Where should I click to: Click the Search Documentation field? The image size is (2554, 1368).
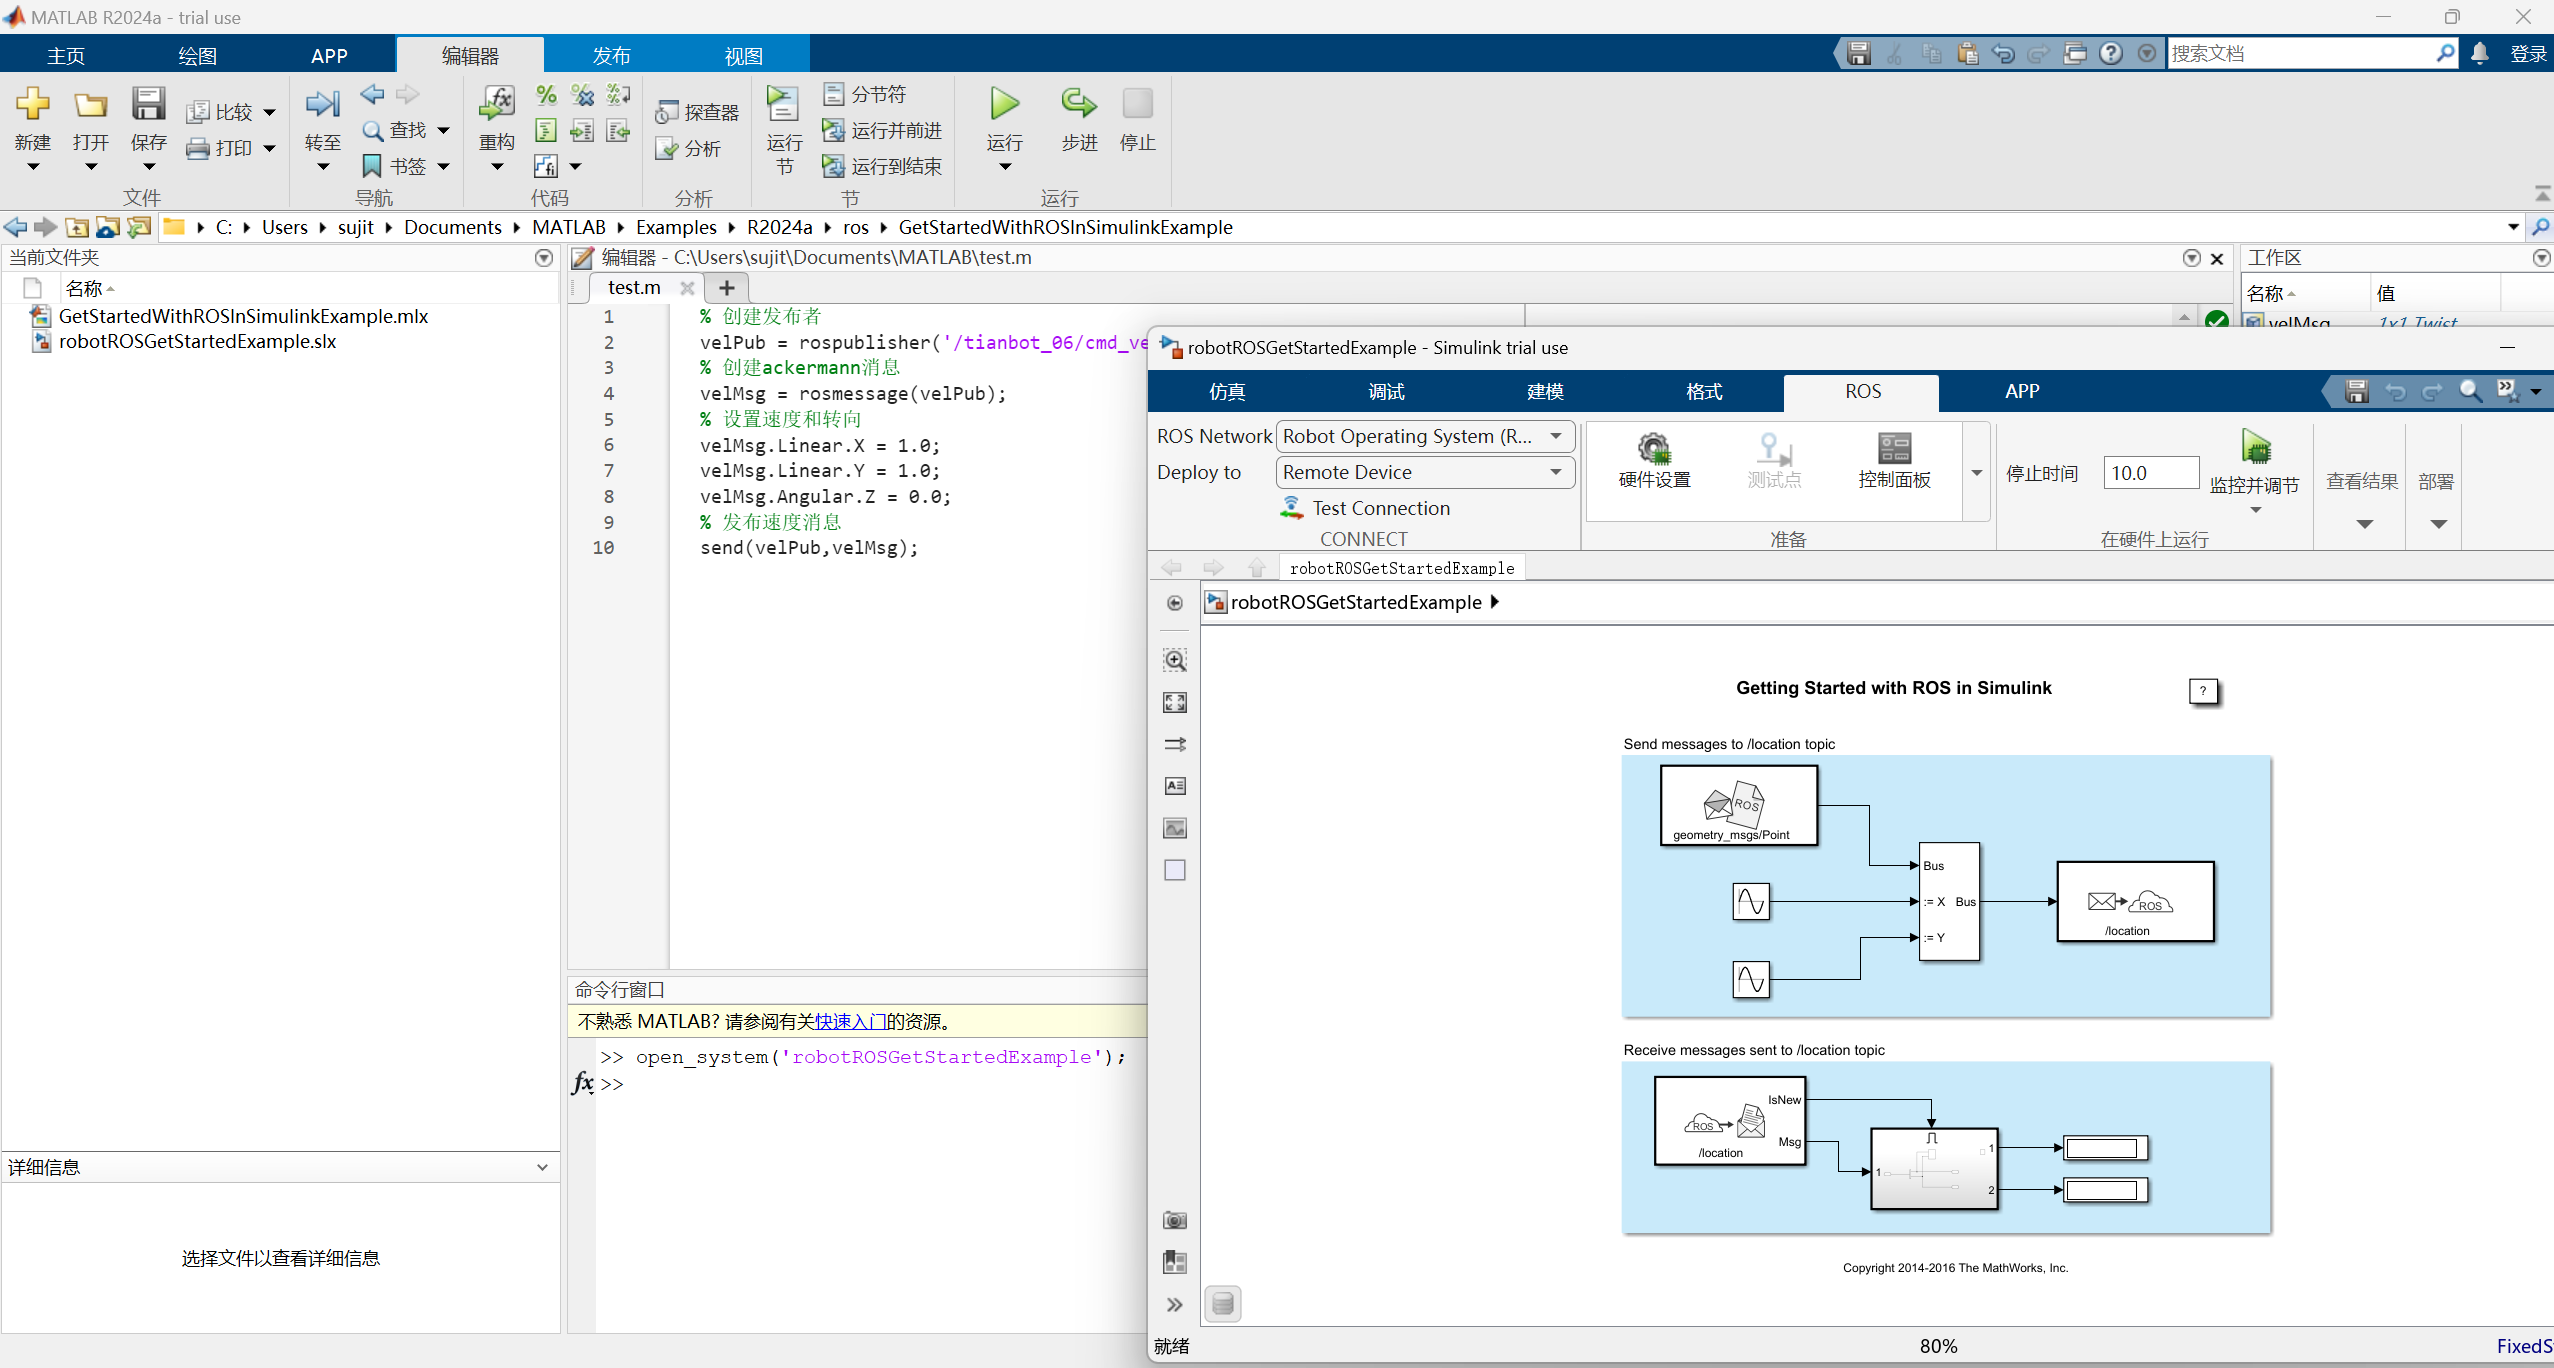(x=2300, y=54)
